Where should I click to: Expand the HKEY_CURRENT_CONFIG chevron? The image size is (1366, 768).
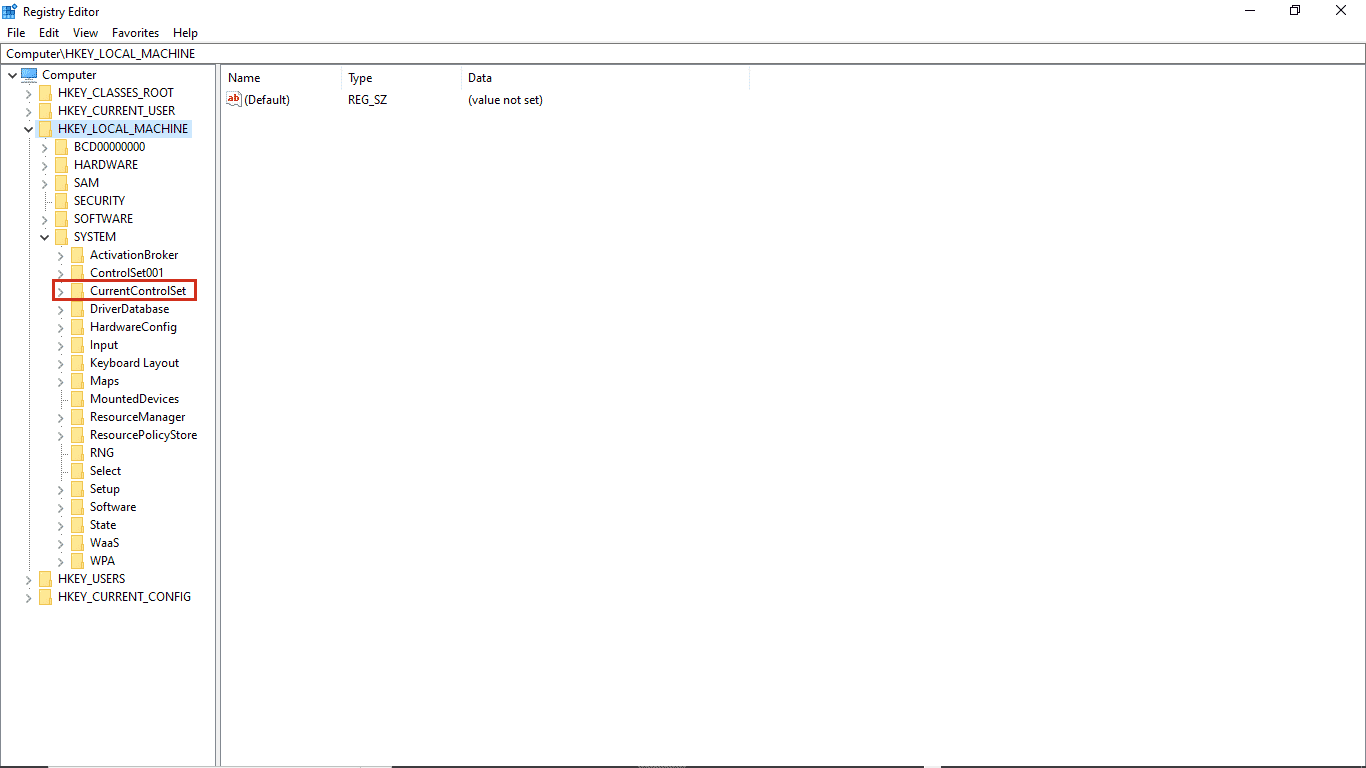tap(28, 597)
